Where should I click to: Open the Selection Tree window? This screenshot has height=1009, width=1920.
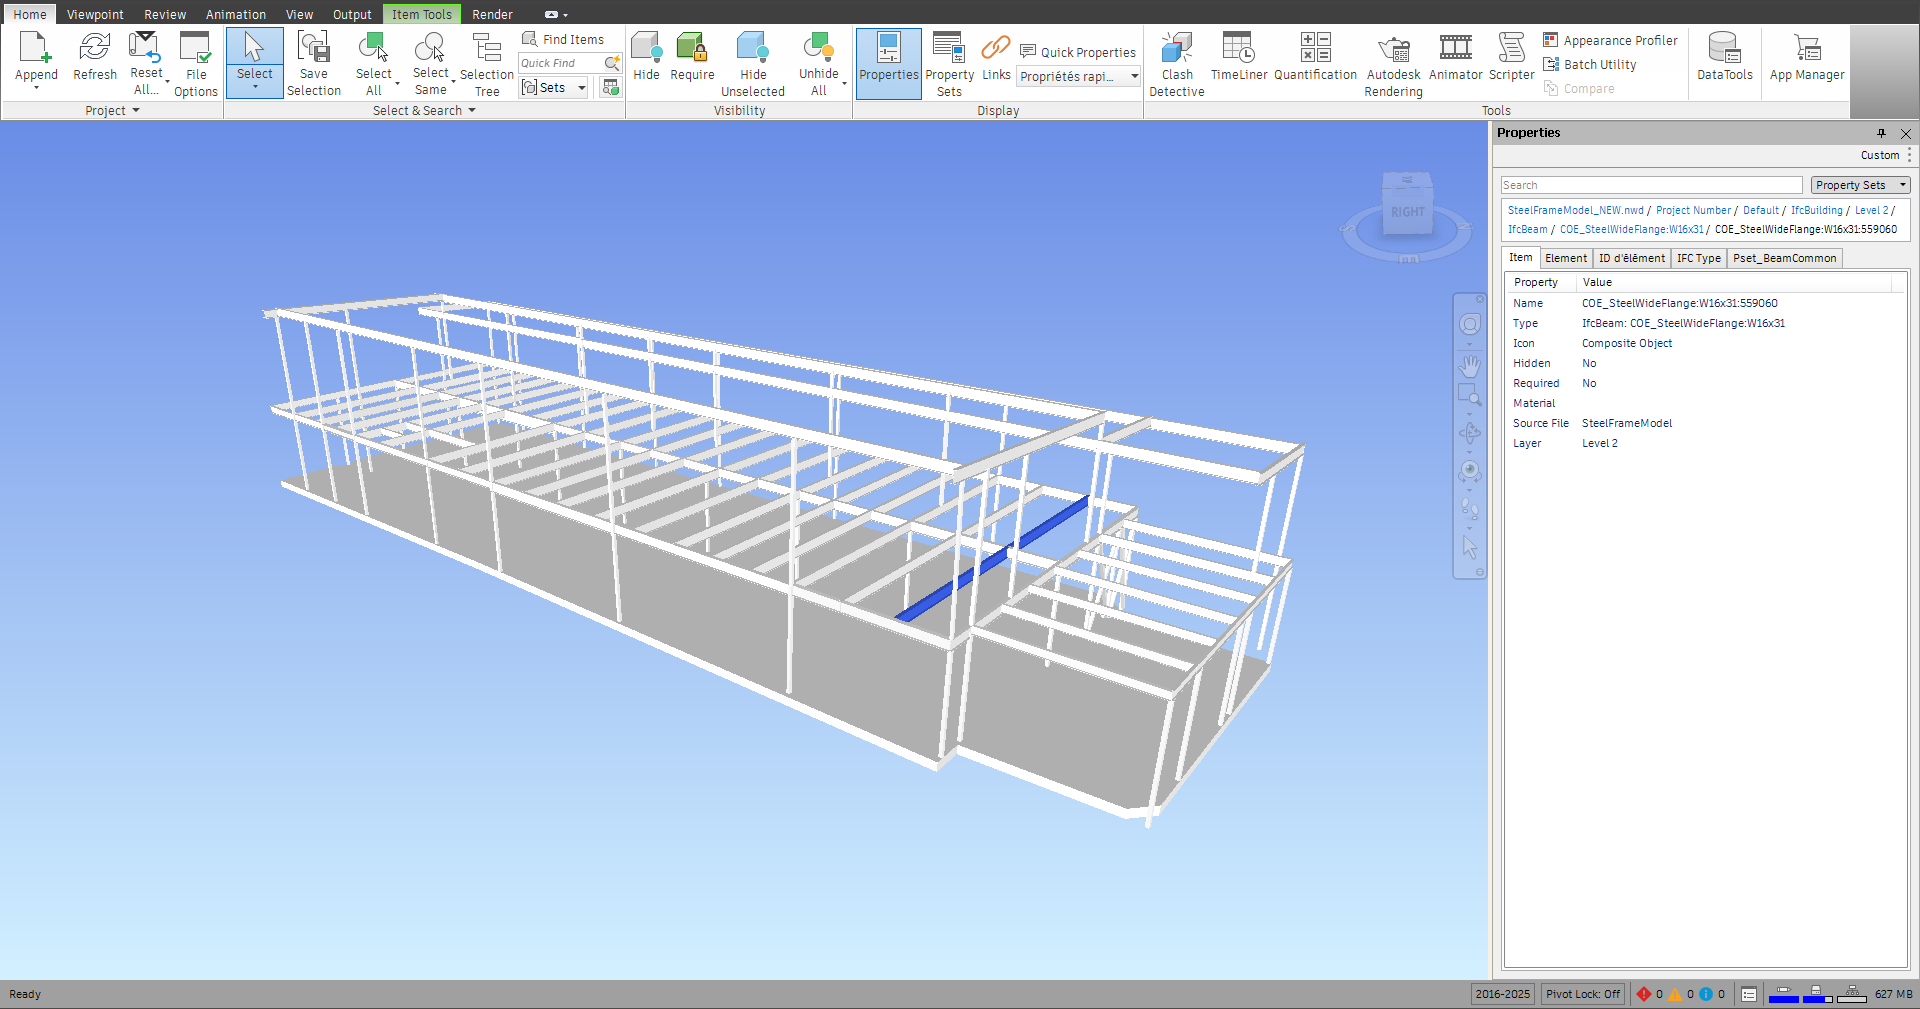pyautogui.click(x=487, y=64)
